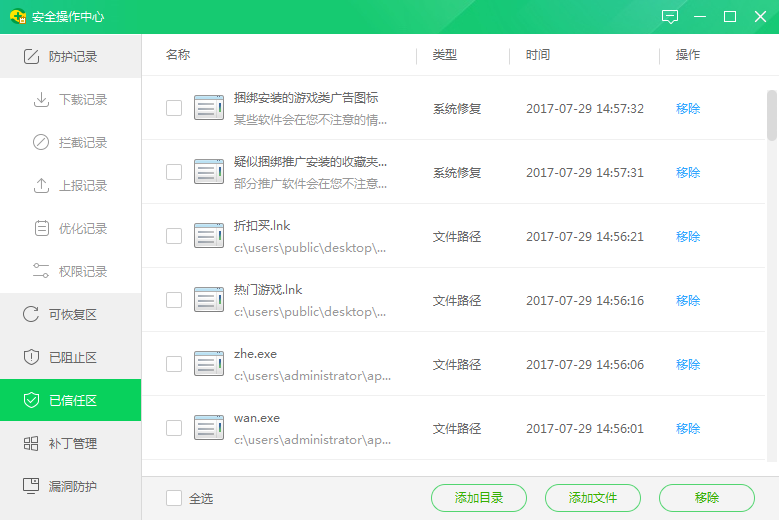Open 下载记录 in sidebar

71,100
